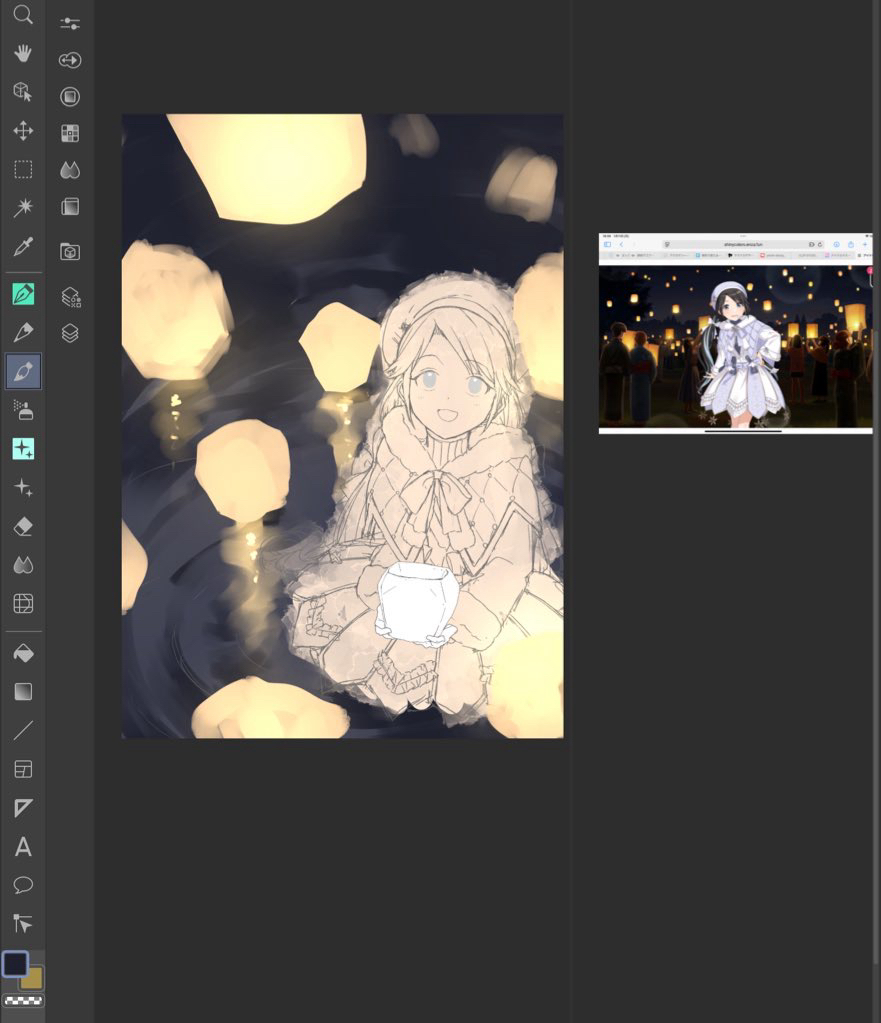Choose the speech Balloon tool
This screenshot has height=1023, width=881.
22,885
